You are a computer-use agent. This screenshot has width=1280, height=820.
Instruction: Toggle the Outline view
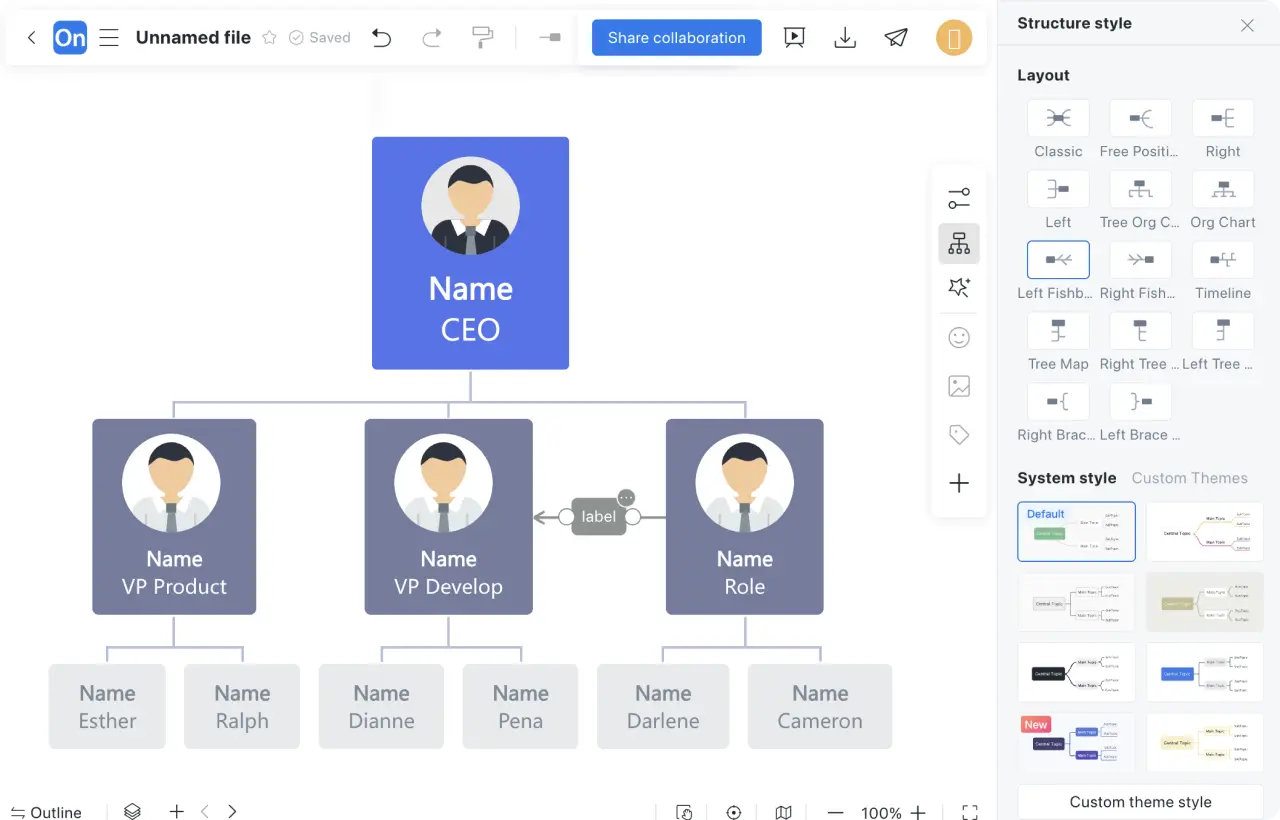(x=46, y=812)
